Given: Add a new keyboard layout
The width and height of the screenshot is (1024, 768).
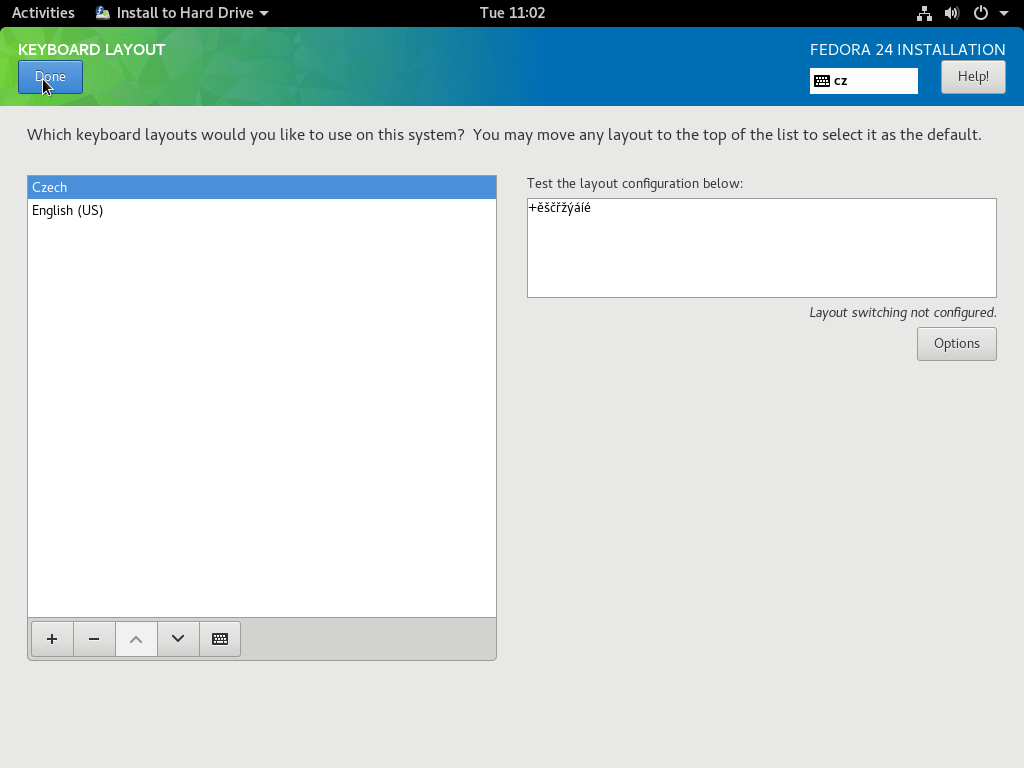Looking at the screenshot, I should (52, 639).
